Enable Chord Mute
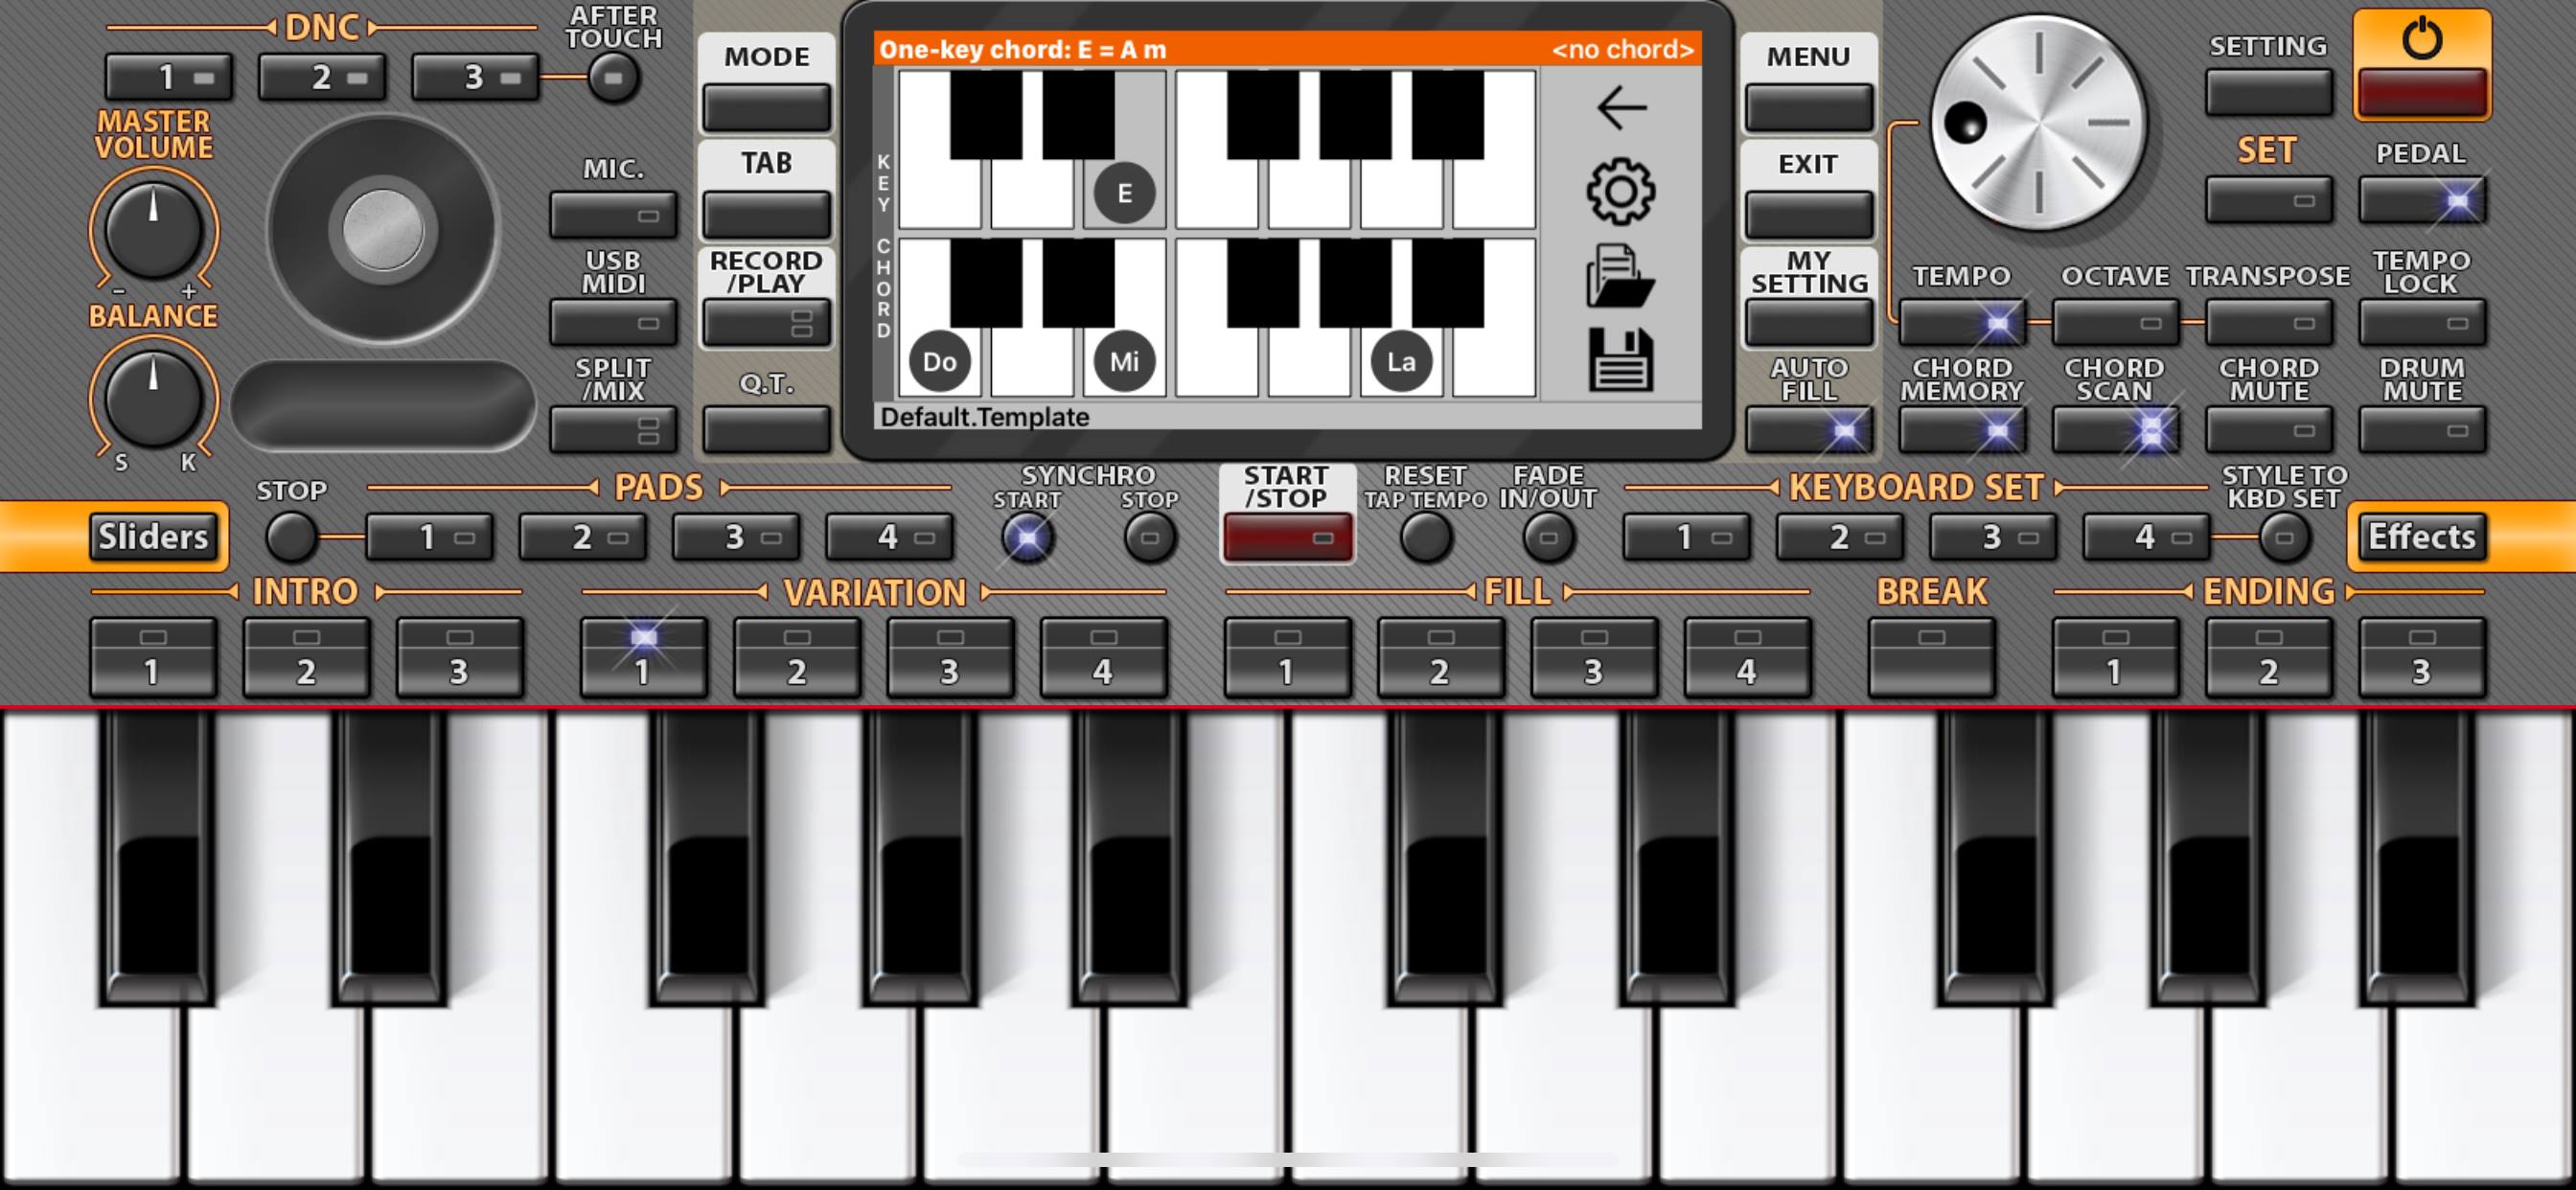The width and height of the screenshot is (2576, 1190). [x=2268, y=430]
